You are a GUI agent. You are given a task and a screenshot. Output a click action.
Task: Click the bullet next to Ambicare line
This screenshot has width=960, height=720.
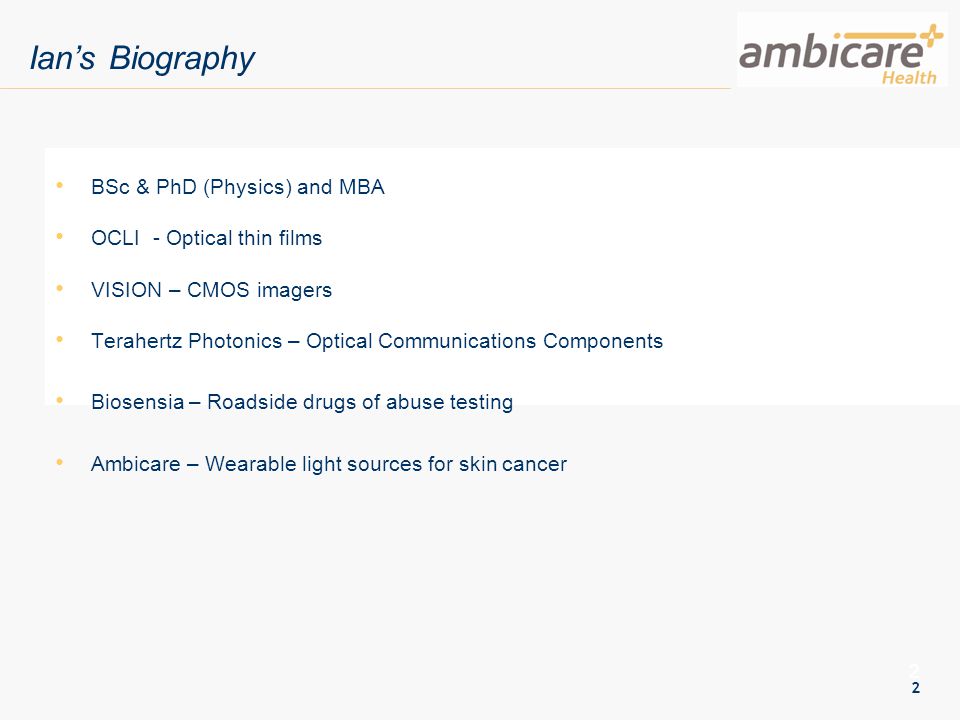click(59, 462)
